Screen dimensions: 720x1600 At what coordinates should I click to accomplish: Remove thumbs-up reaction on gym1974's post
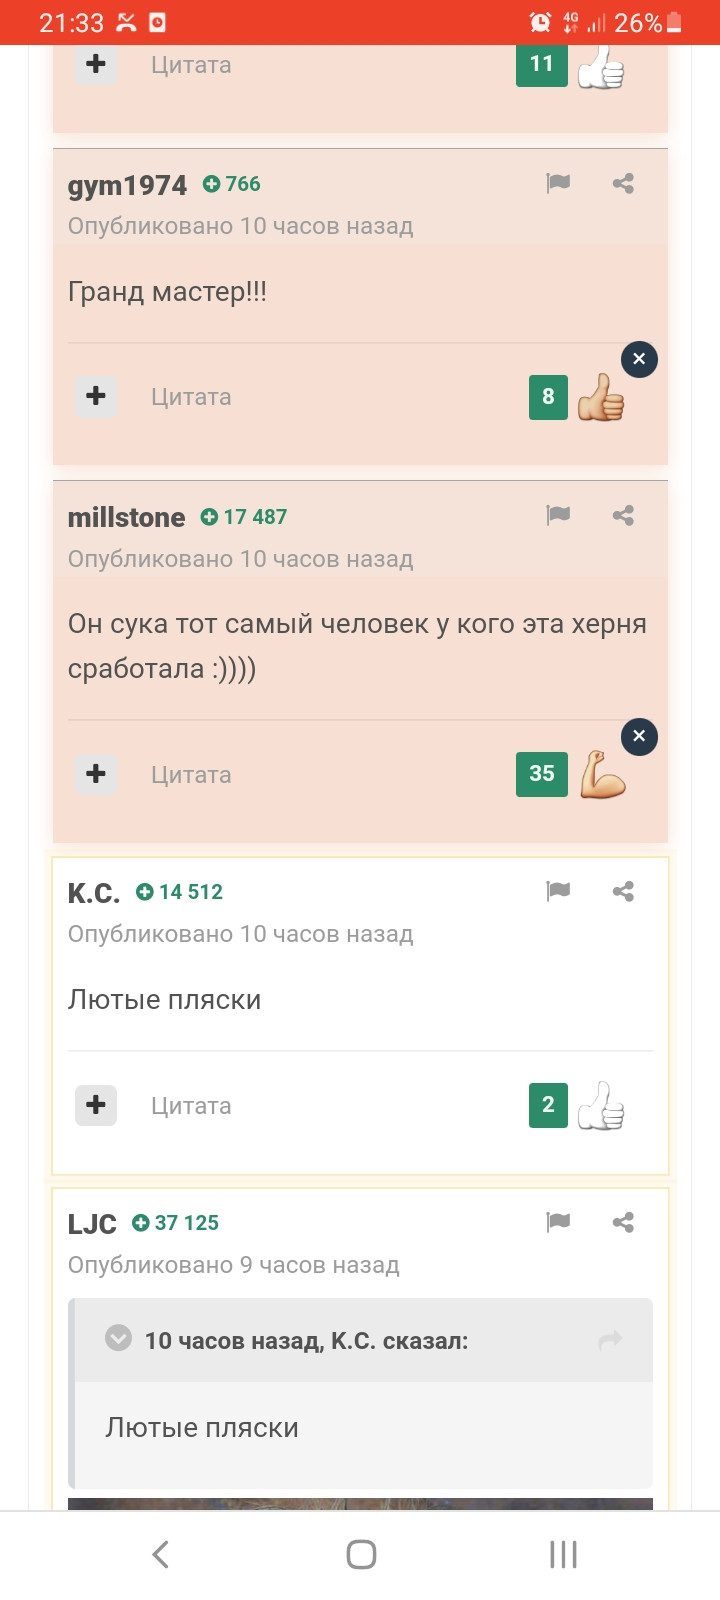[639, 359]
